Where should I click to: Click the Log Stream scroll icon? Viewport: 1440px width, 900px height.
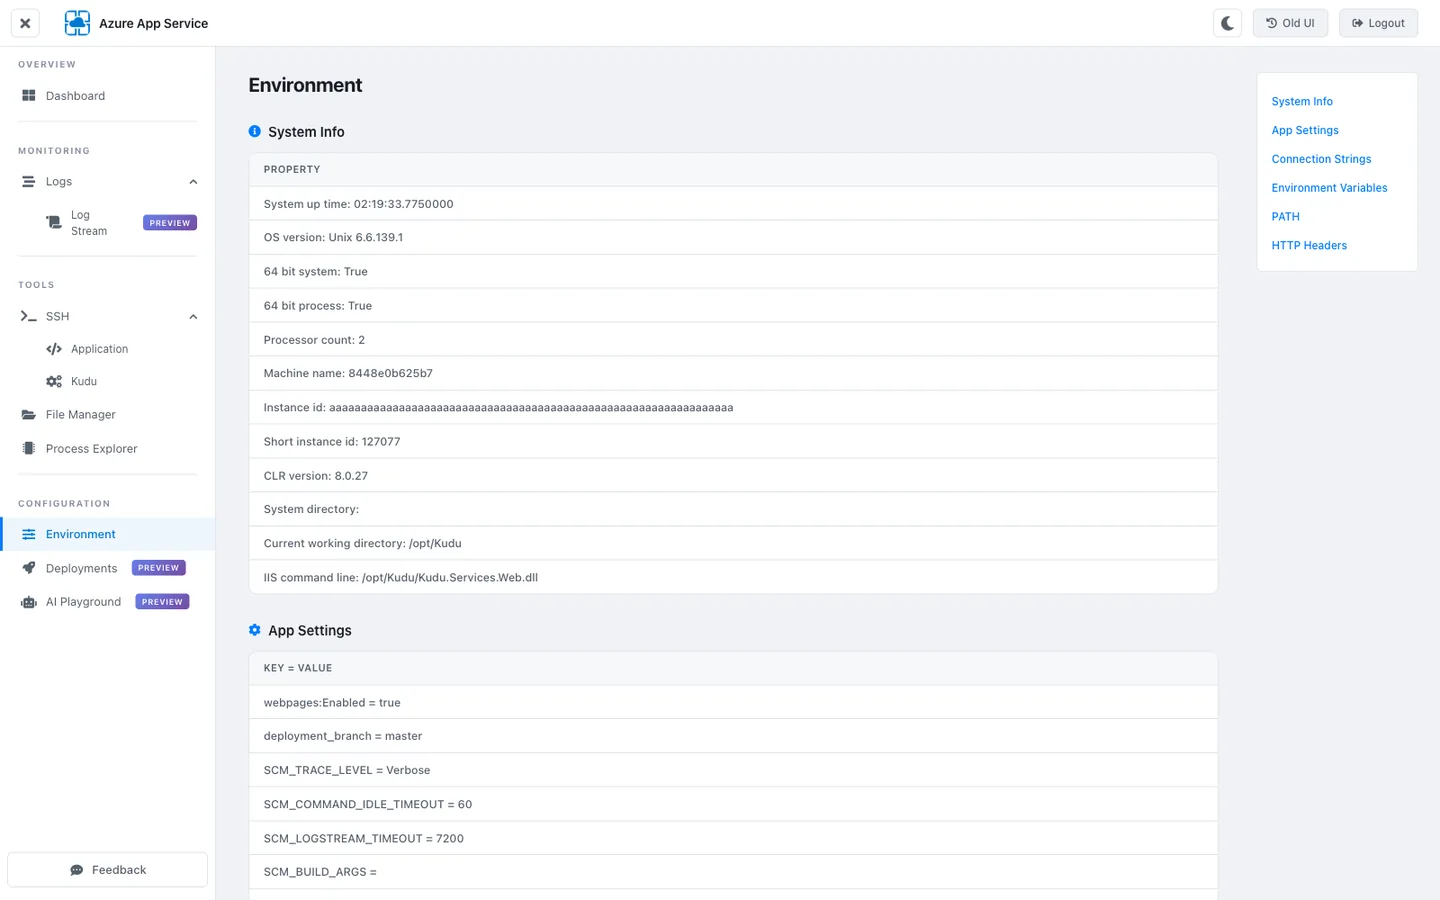[x=54, y=223]
